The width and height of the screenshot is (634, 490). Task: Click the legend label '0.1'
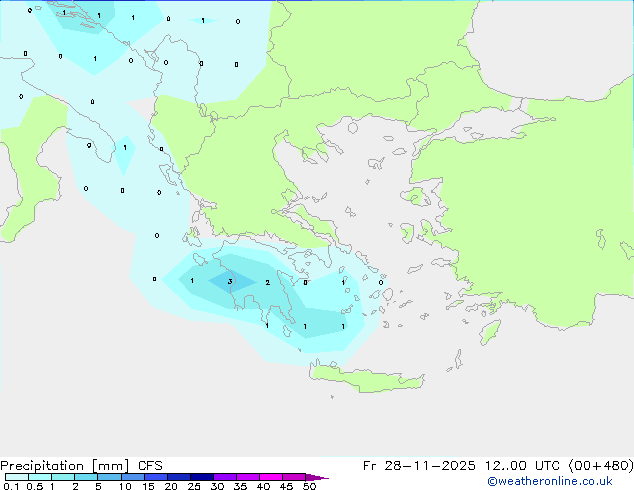[x=11, y=486]
